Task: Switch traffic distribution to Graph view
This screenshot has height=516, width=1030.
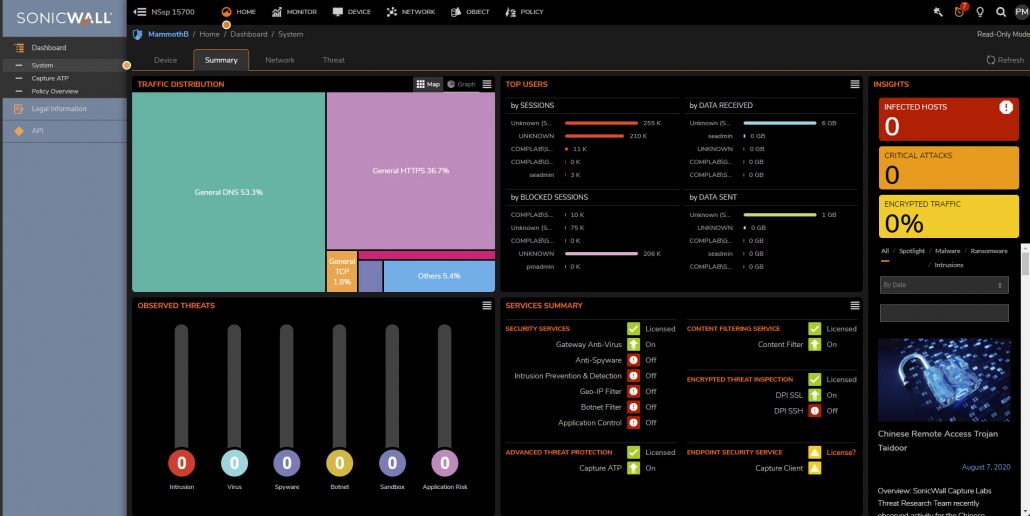Action: pos(461,84)
